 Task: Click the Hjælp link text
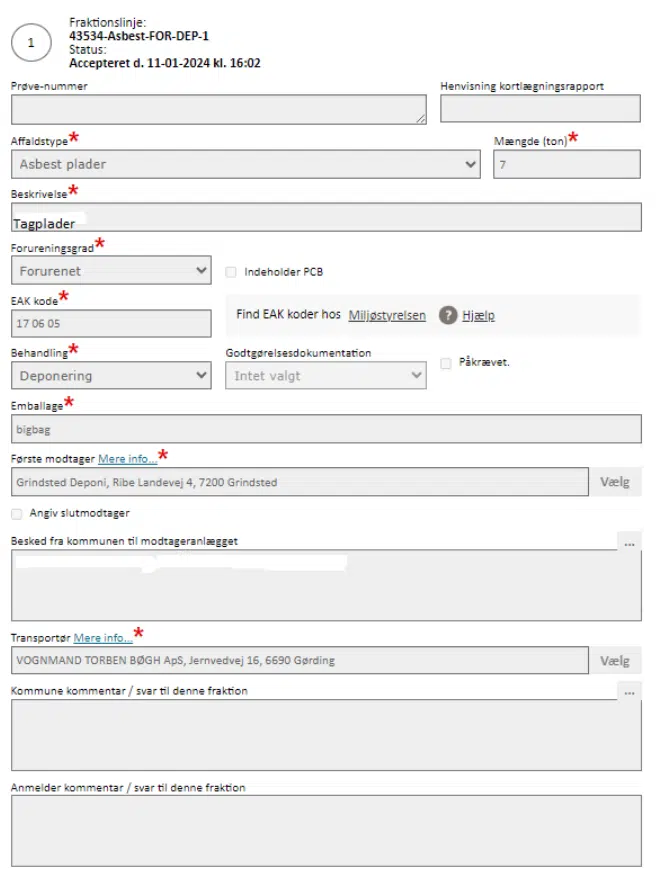[x=478, y=315]
